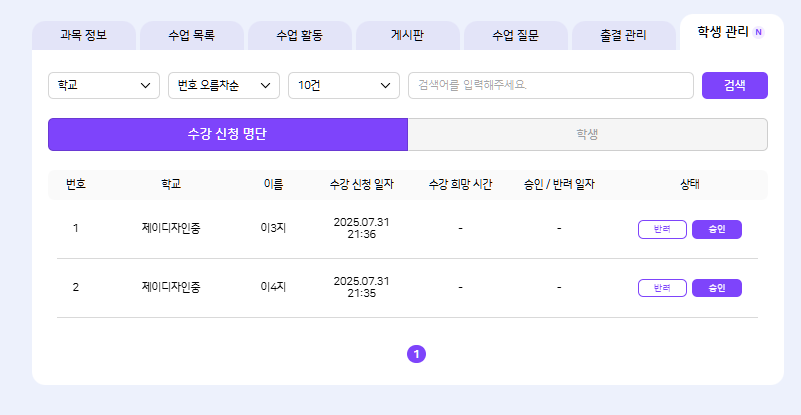The width and height of the screenshot is (801, 415).
Task: Approve 이3지's enrollment with 승인
Action: pos(716,229)
